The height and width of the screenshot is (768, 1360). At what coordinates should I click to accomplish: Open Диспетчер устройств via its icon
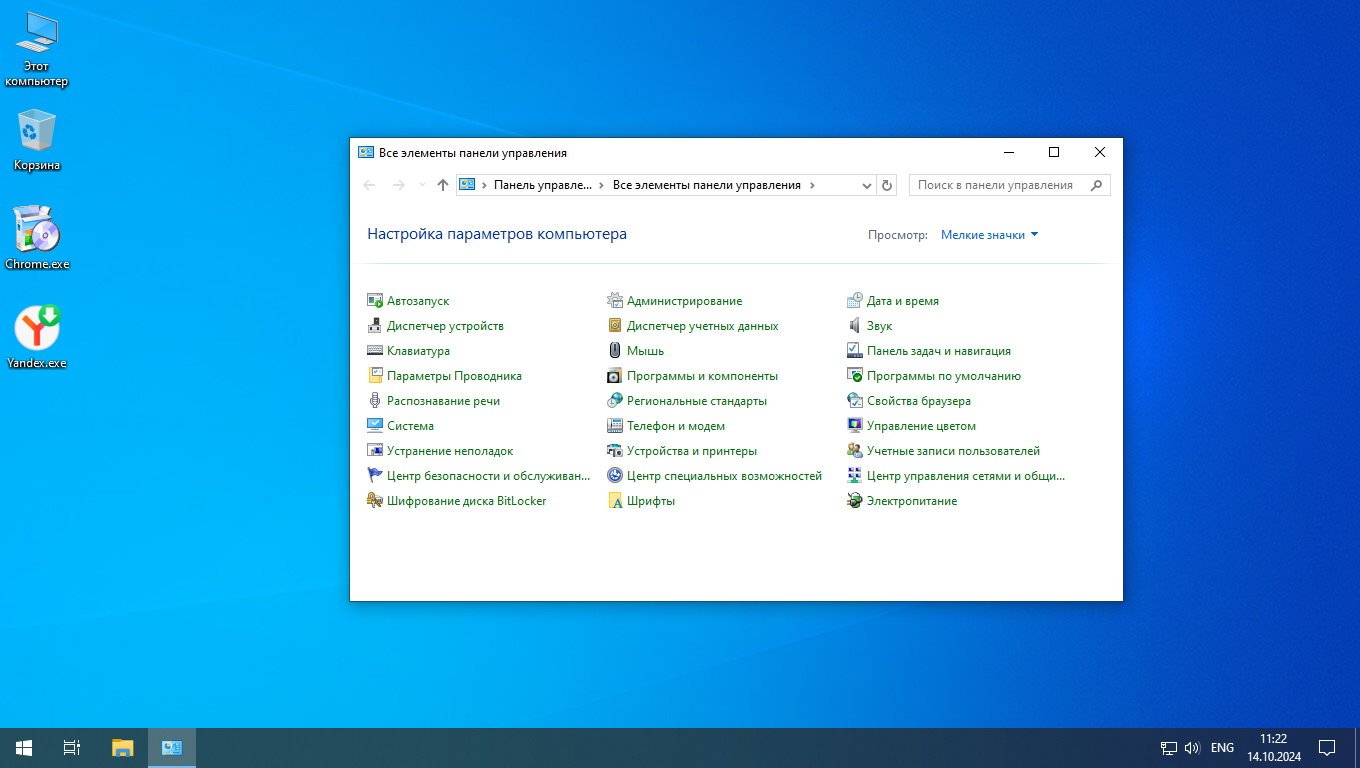[x=375, y=326]
